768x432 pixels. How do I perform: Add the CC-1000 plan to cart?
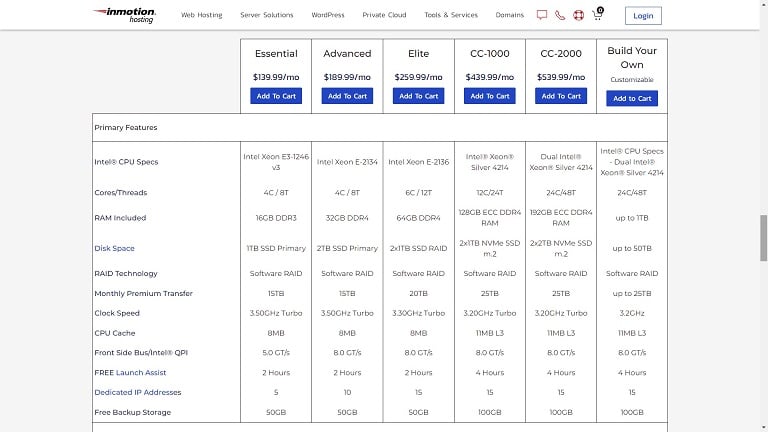490,96
